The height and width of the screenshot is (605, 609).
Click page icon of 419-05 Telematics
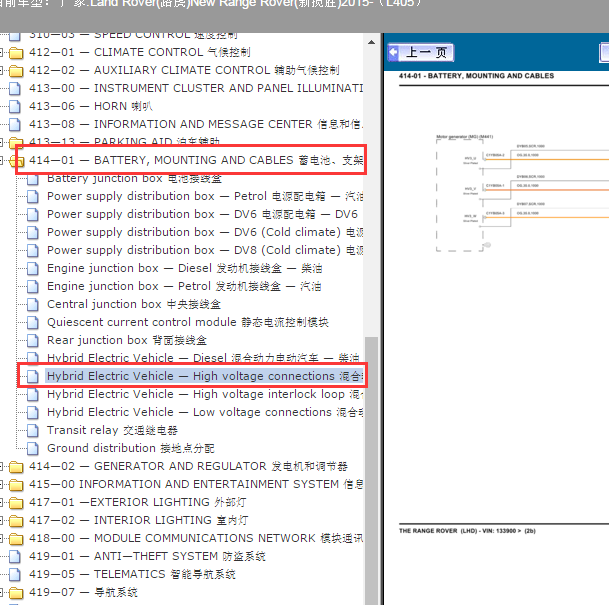[x=15, y=574]
